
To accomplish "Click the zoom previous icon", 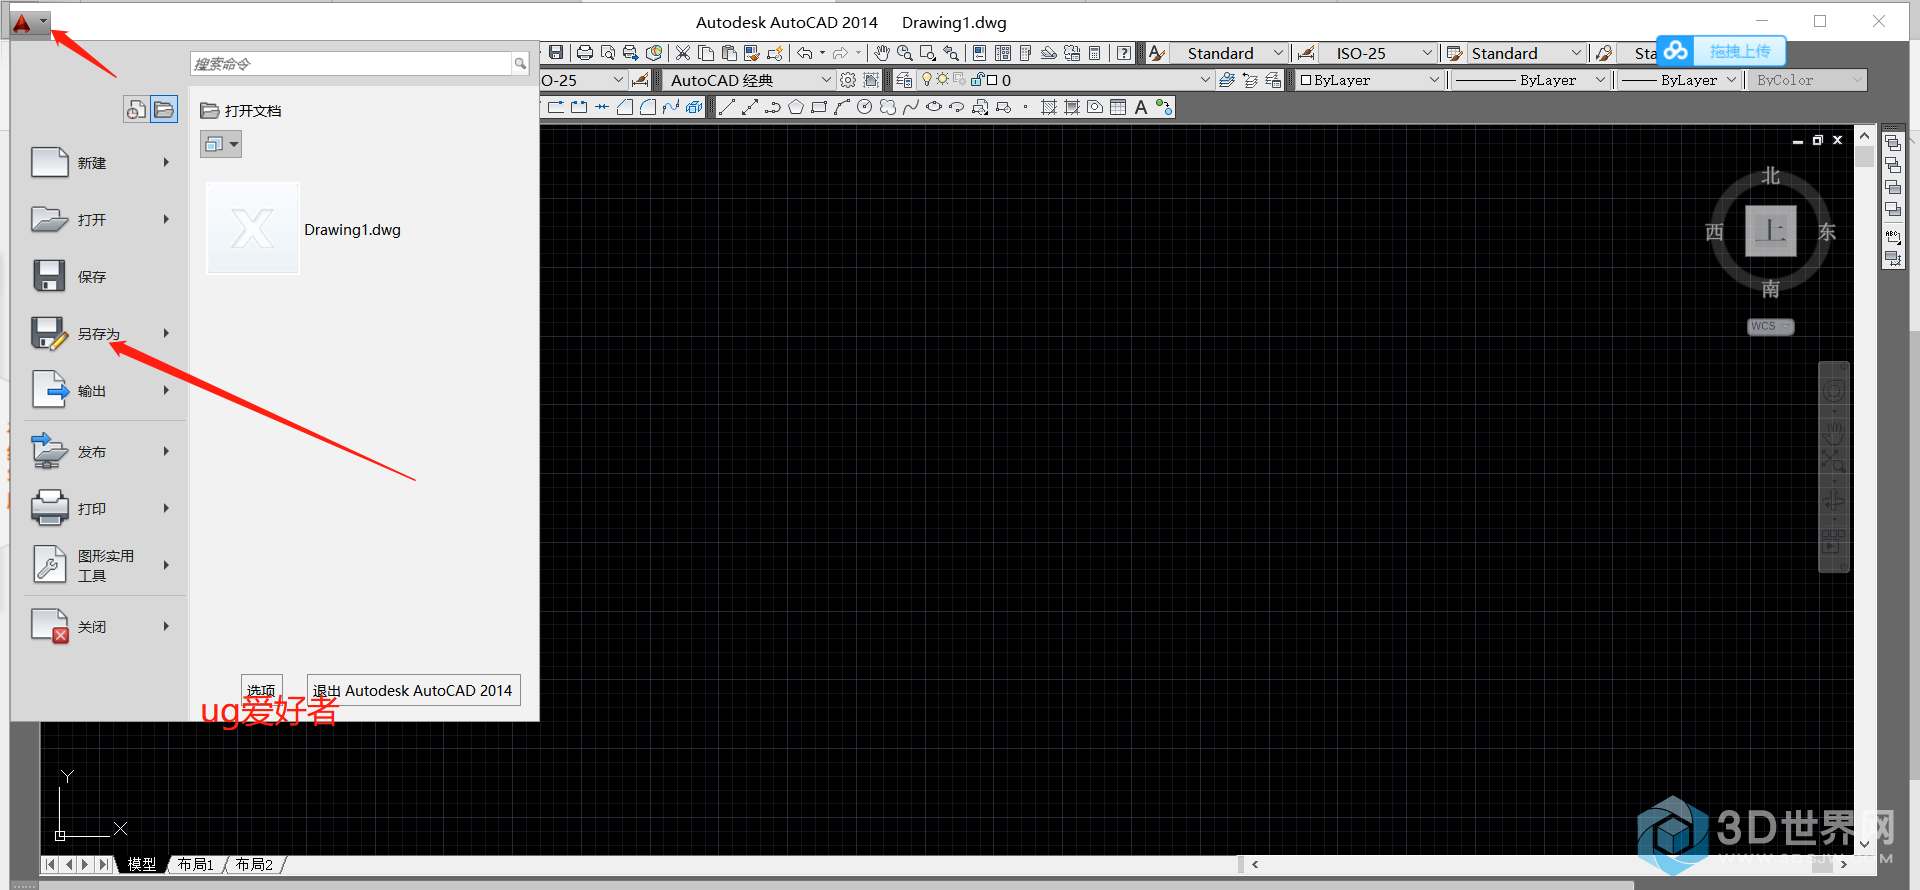I will (x=951, y=53).
